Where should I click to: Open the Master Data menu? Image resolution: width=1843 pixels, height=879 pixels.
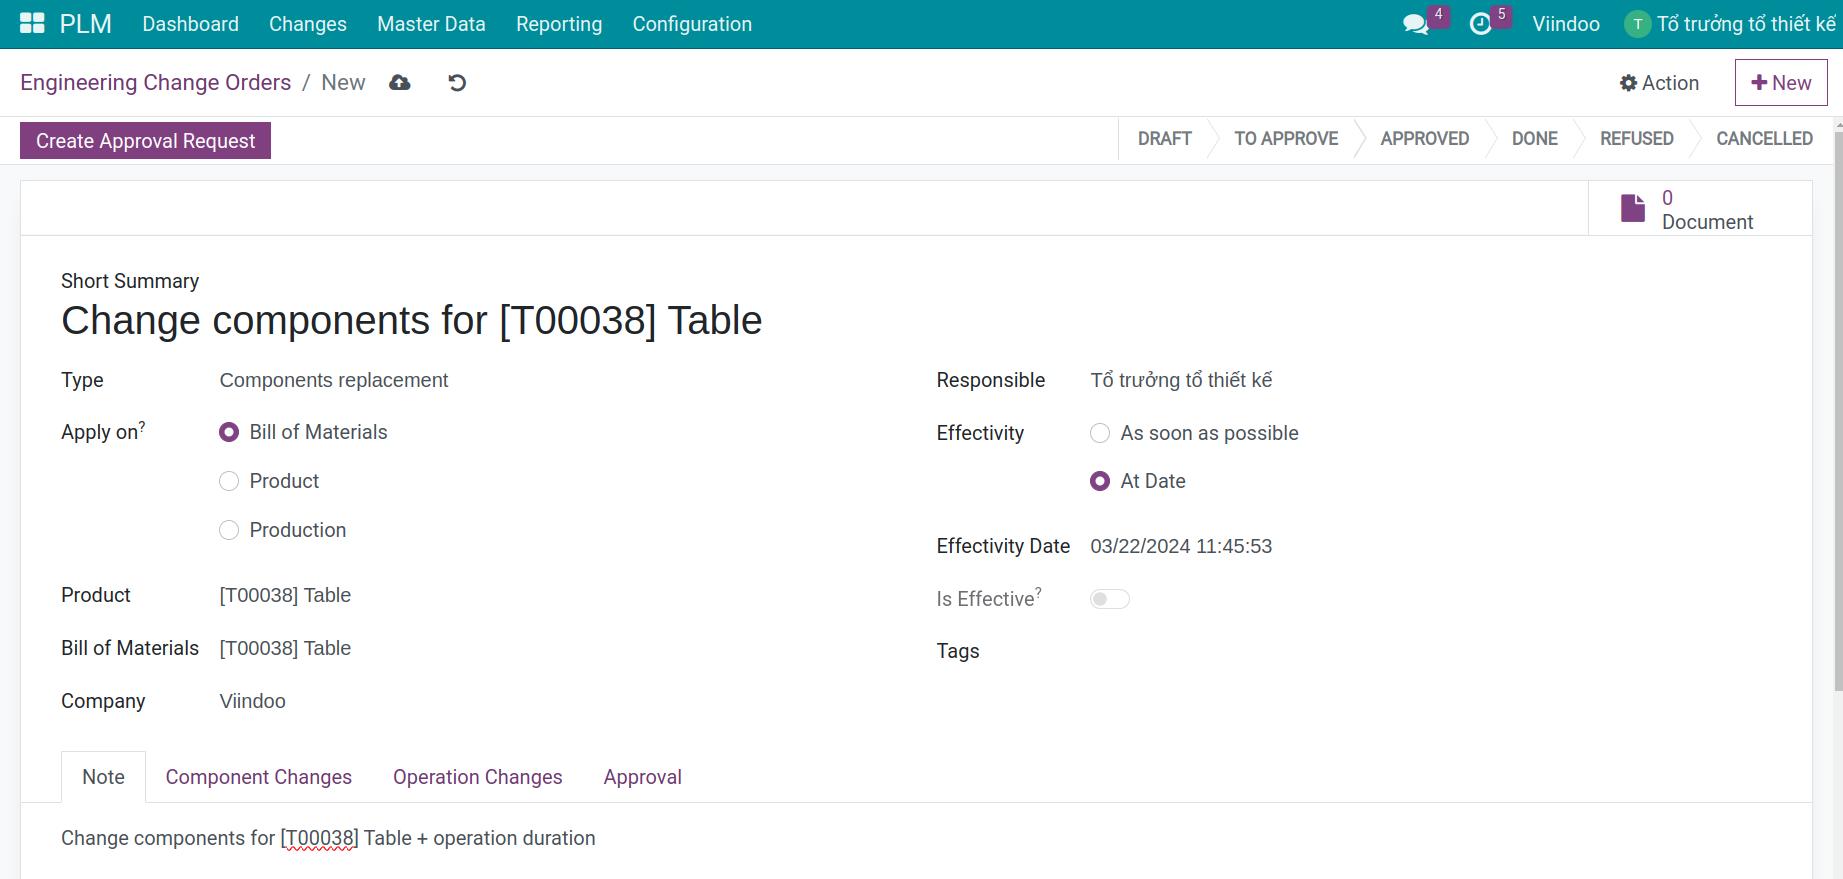pyautogui.click(x=431, y=24)
